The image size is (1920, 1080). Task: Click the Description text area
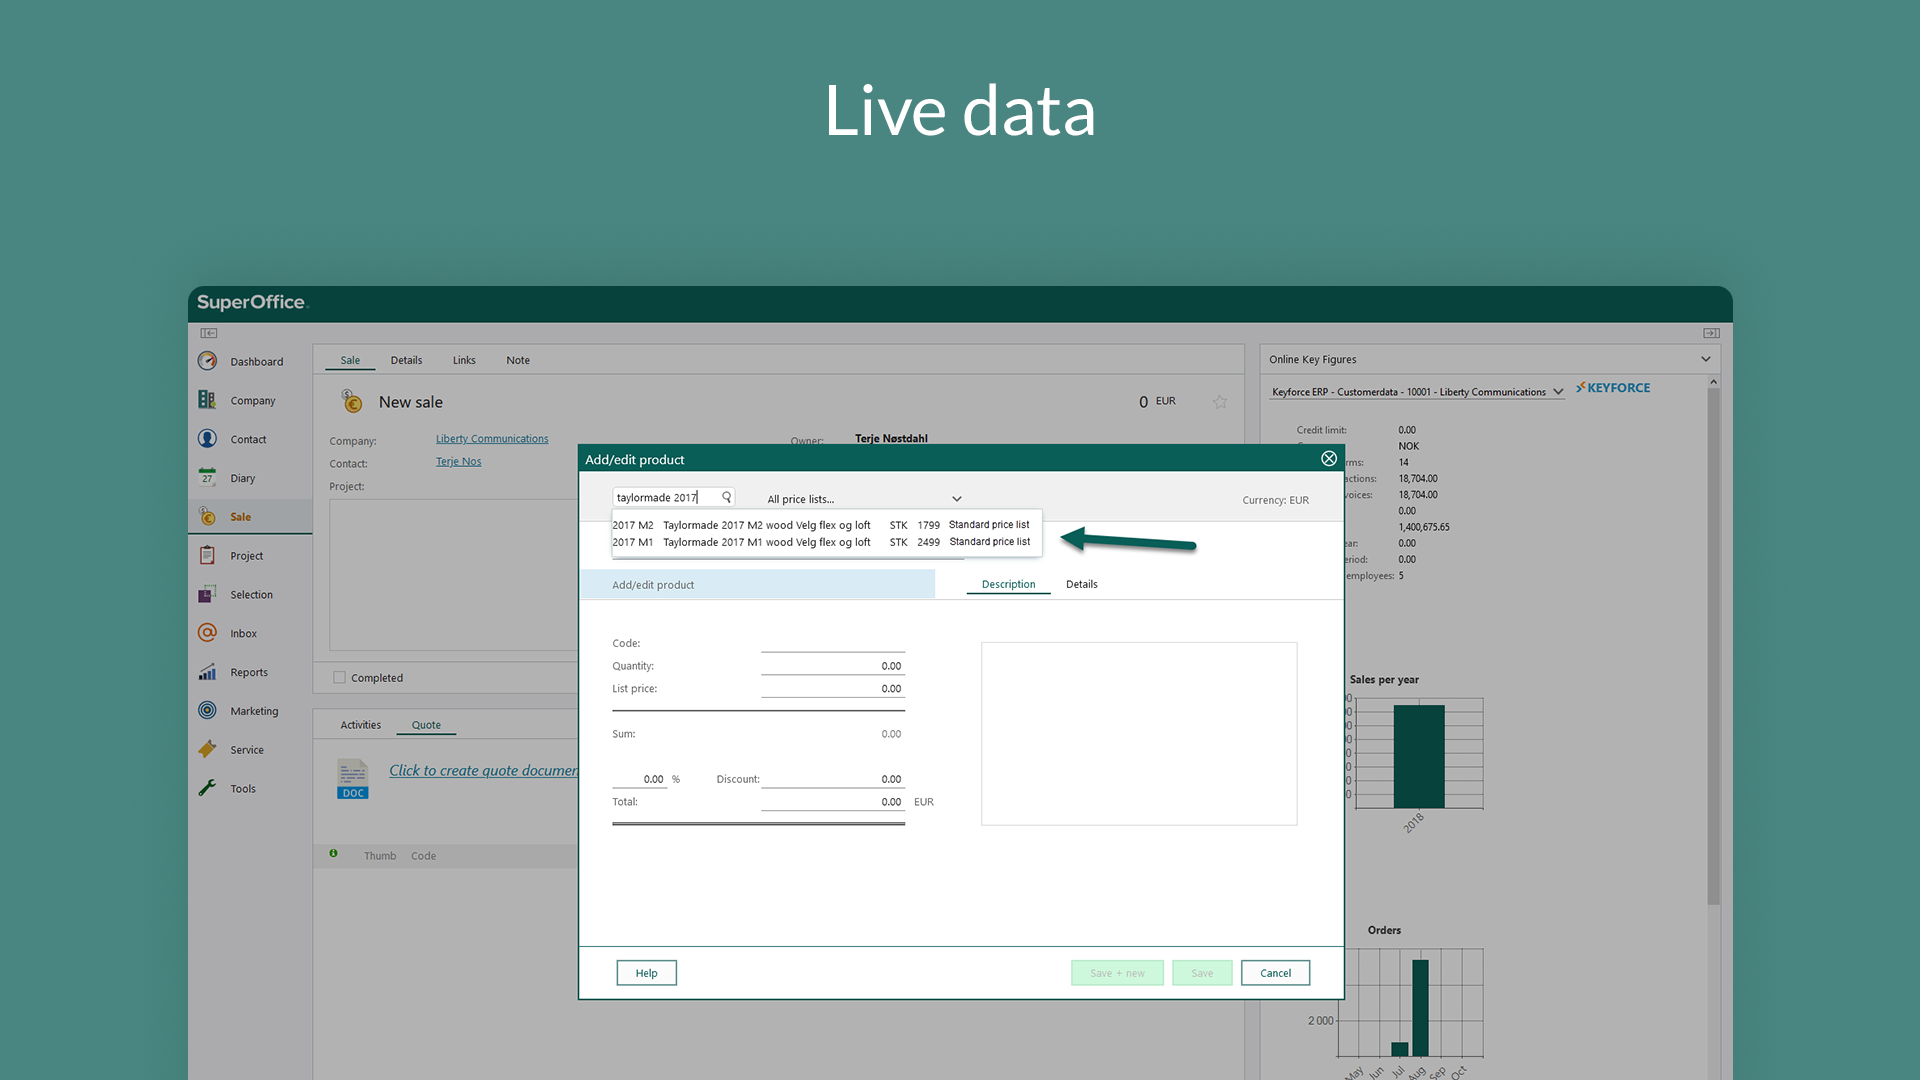[x=1139, y=734]
